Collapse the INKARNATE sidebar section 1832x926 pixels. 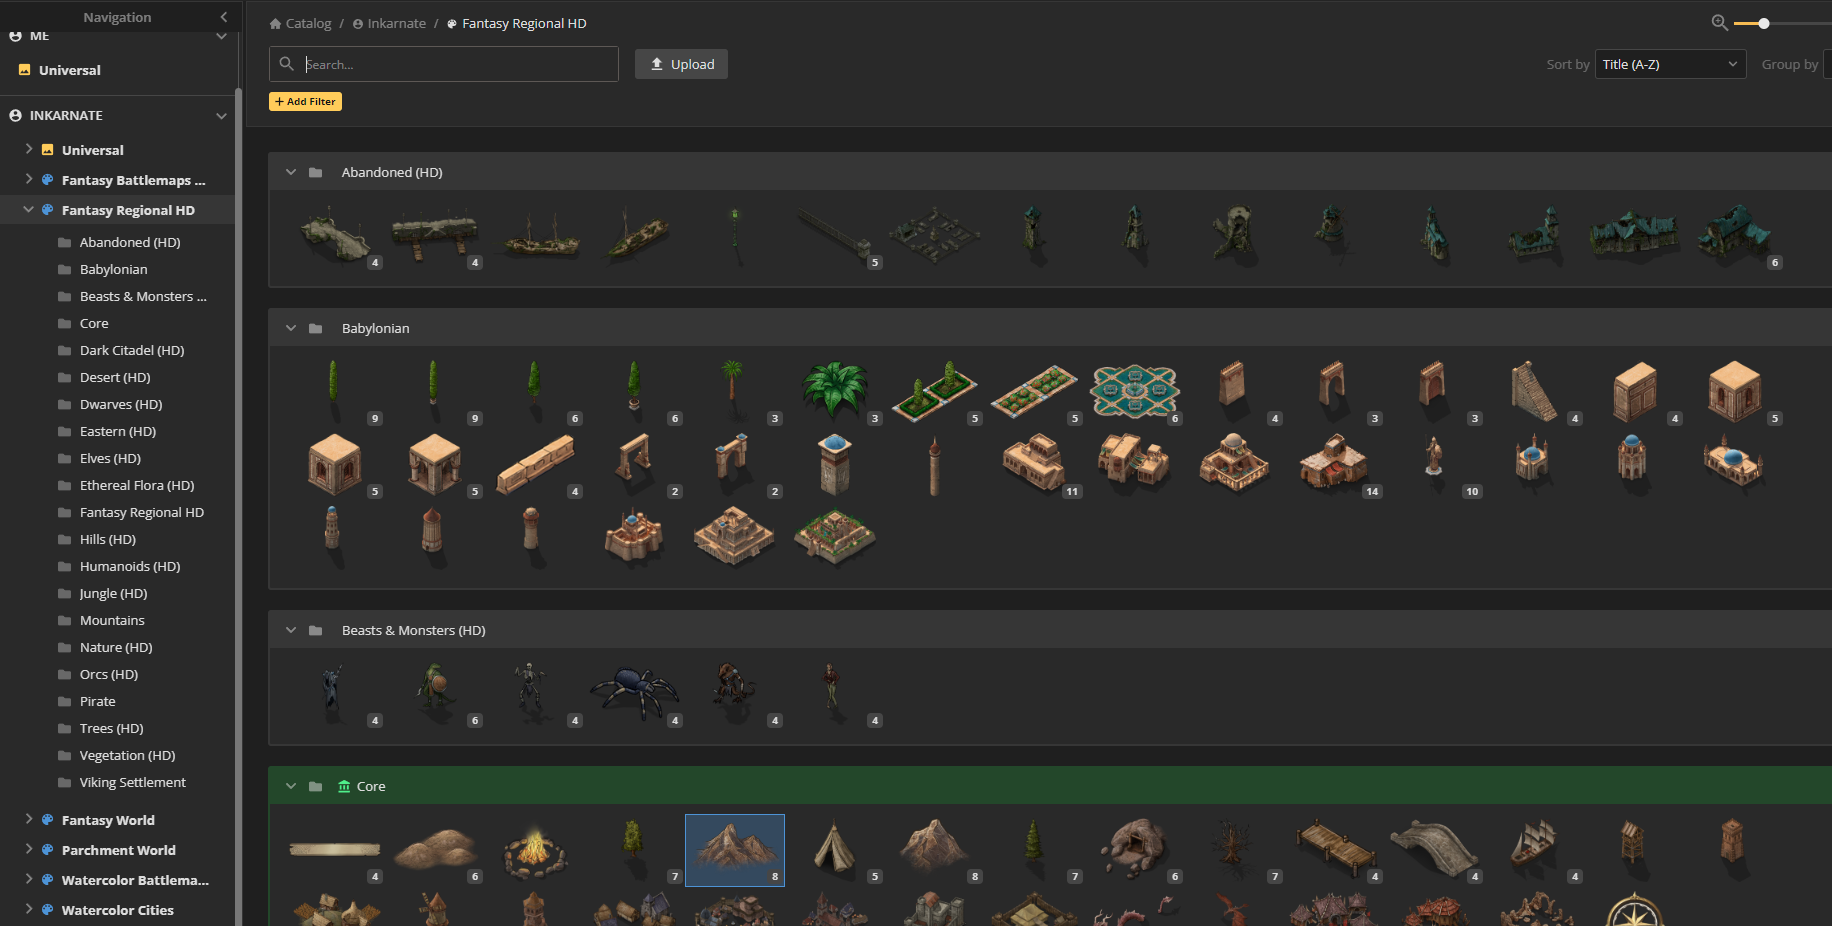(x=221, y=116)
